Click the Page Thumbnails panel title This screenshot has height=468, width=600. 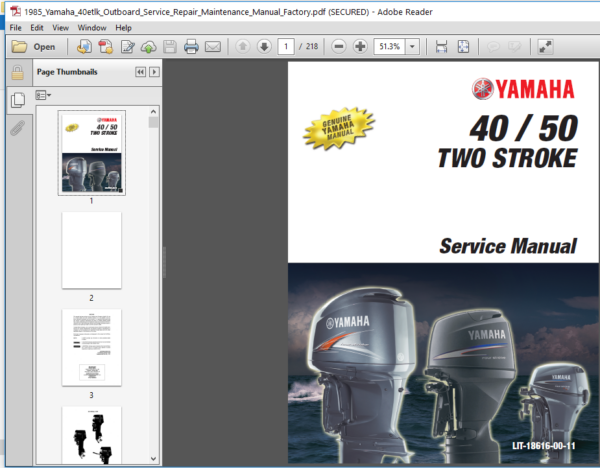(67, 72)
